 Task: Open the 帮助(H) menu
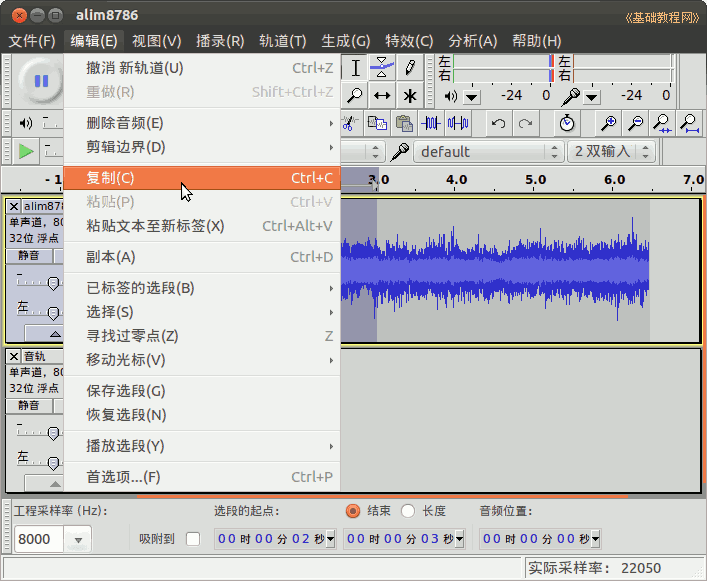click(537, 41)
